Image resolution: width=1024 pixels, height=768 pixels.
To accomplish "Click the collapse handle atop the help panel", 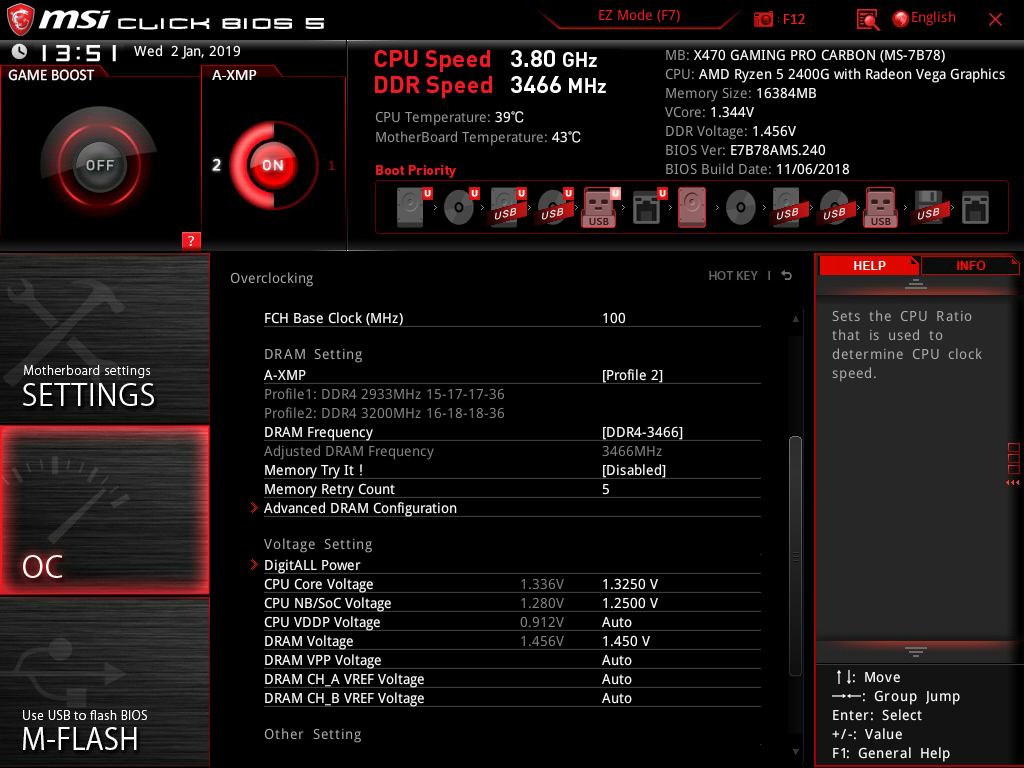I will point(916,283).
